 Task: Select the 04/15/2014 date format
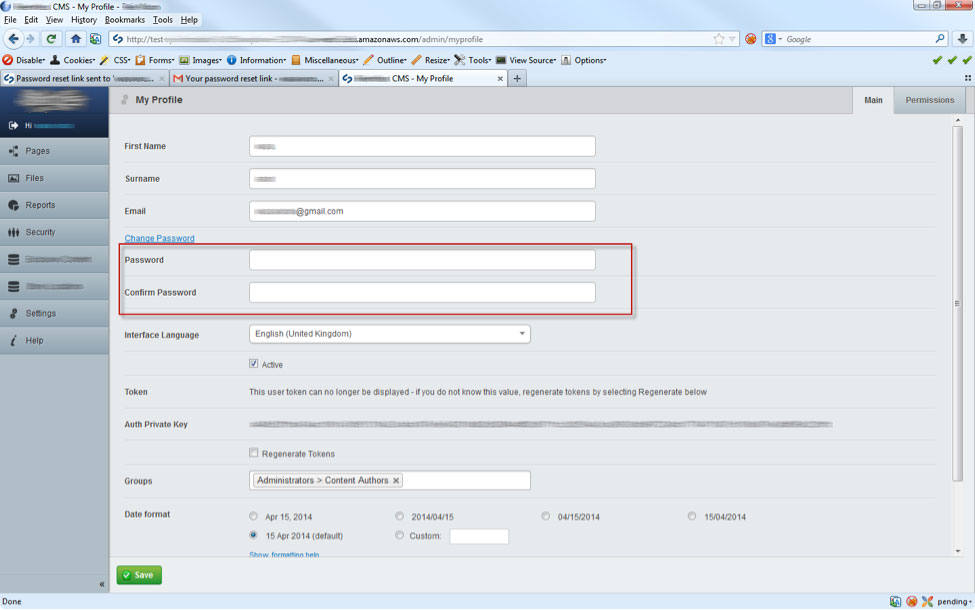click(x=545, y=515)
